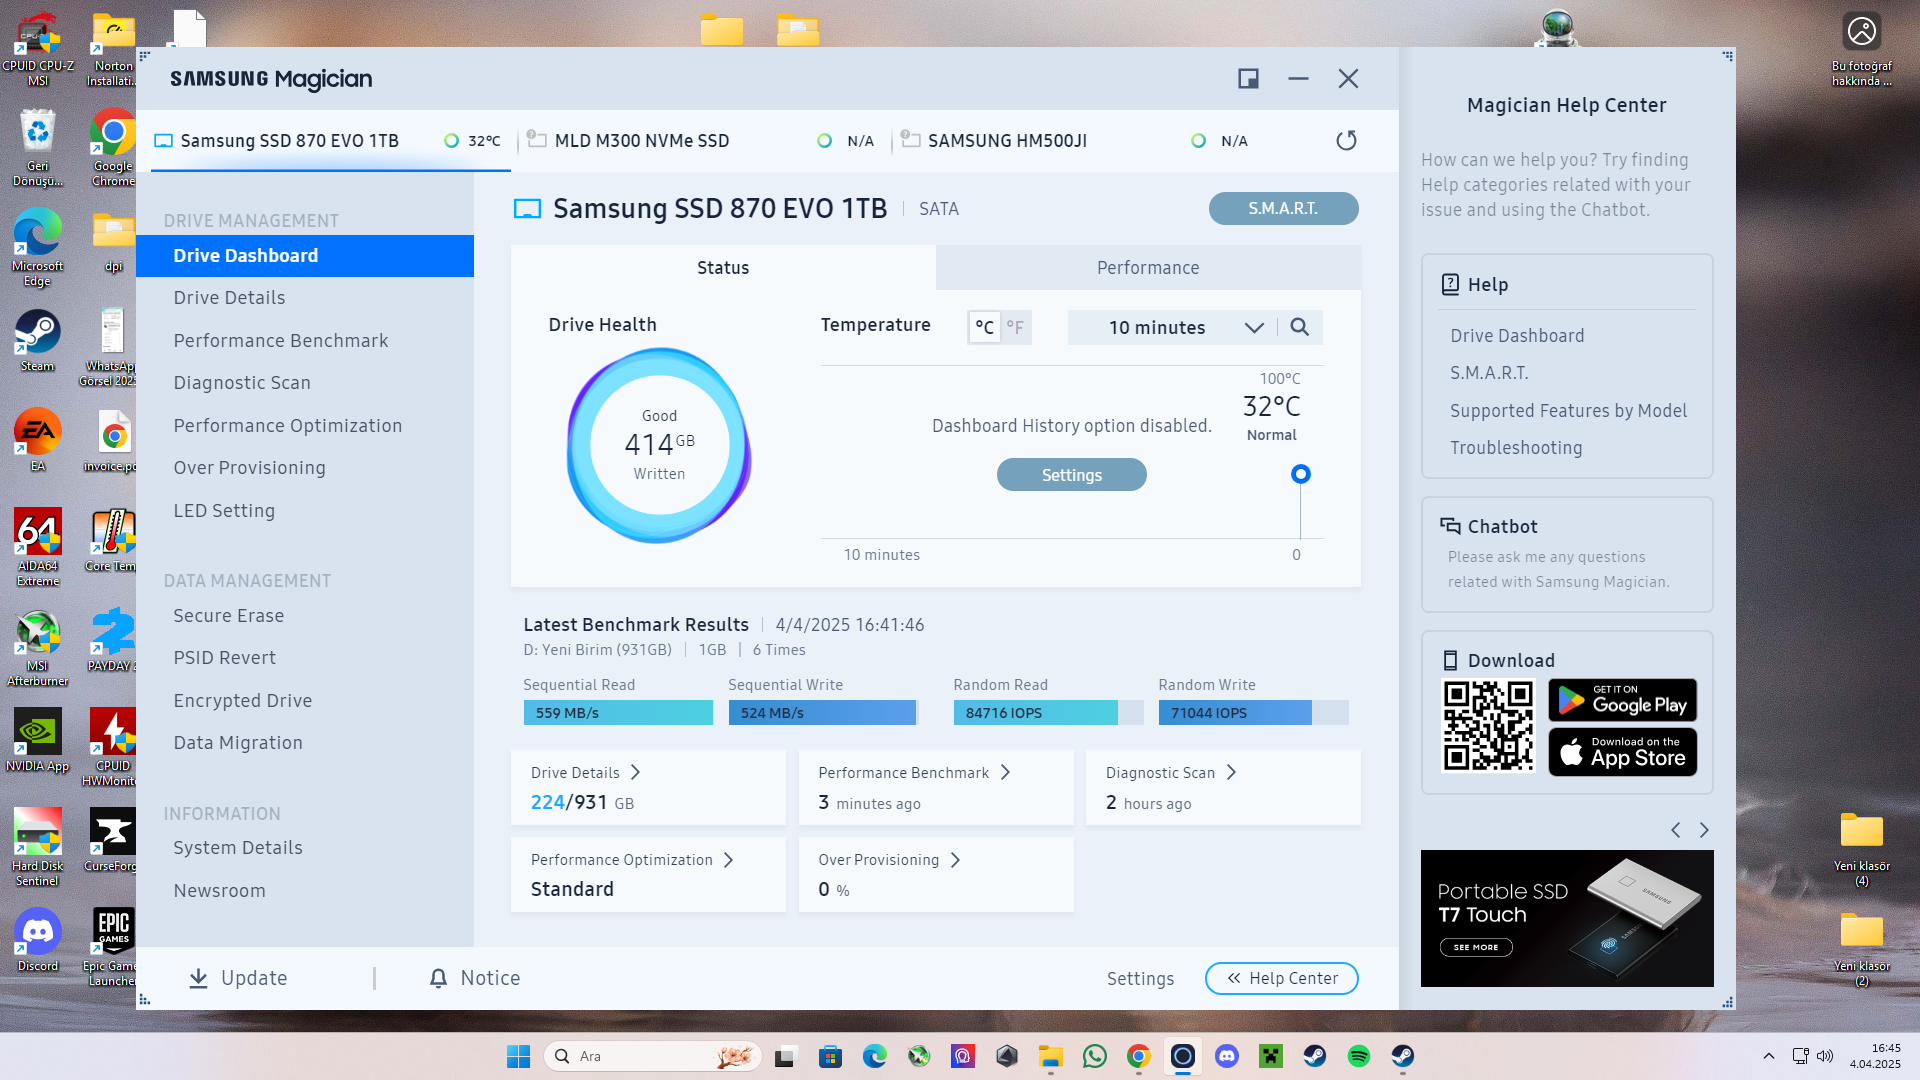Open Hard Disk Sentinel desktop icon
This screenshot has width=1920, height=1080.
pyautogui.click(x=37, y=847)
